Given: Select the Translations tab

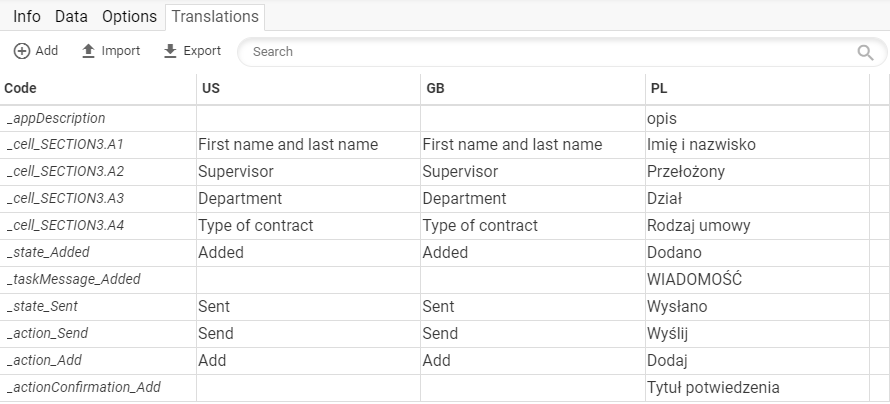Looking at the screenshot, I should pos(215,16).
